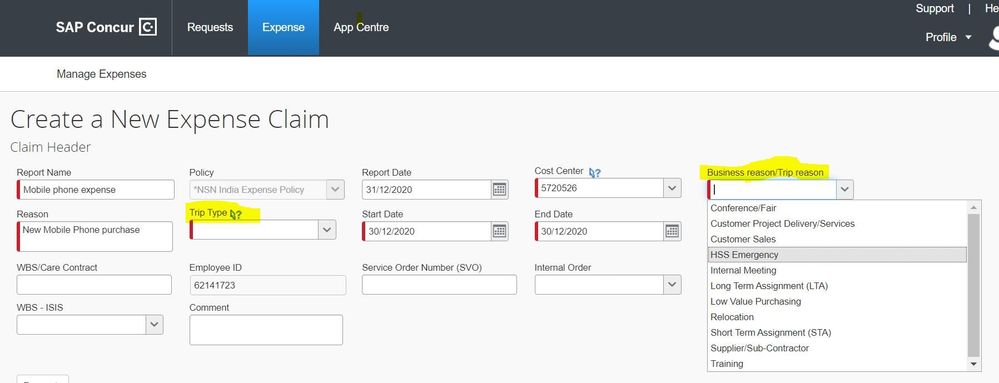Click the Trip Type help icon
Screen dimensions: 999x383
click(235, 214)
